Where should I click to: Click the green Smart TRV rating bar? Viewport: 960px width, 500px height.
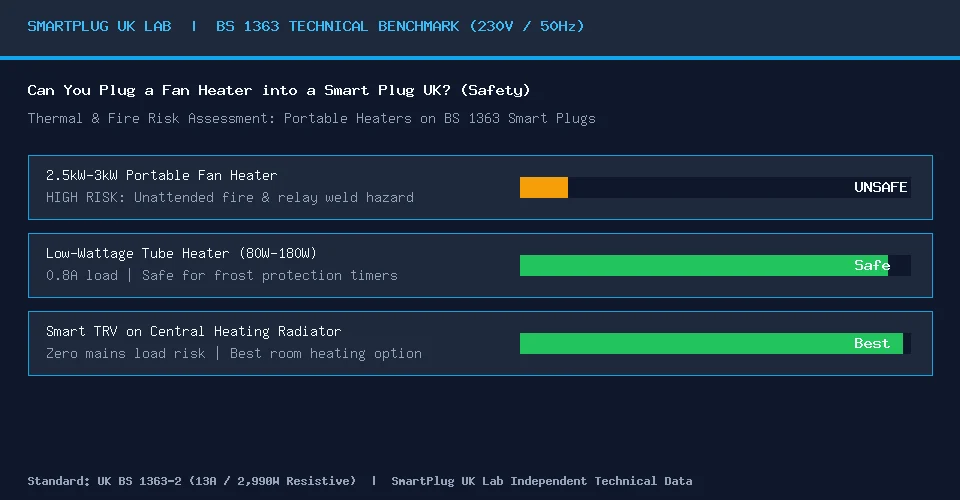(x=711, y=343)
